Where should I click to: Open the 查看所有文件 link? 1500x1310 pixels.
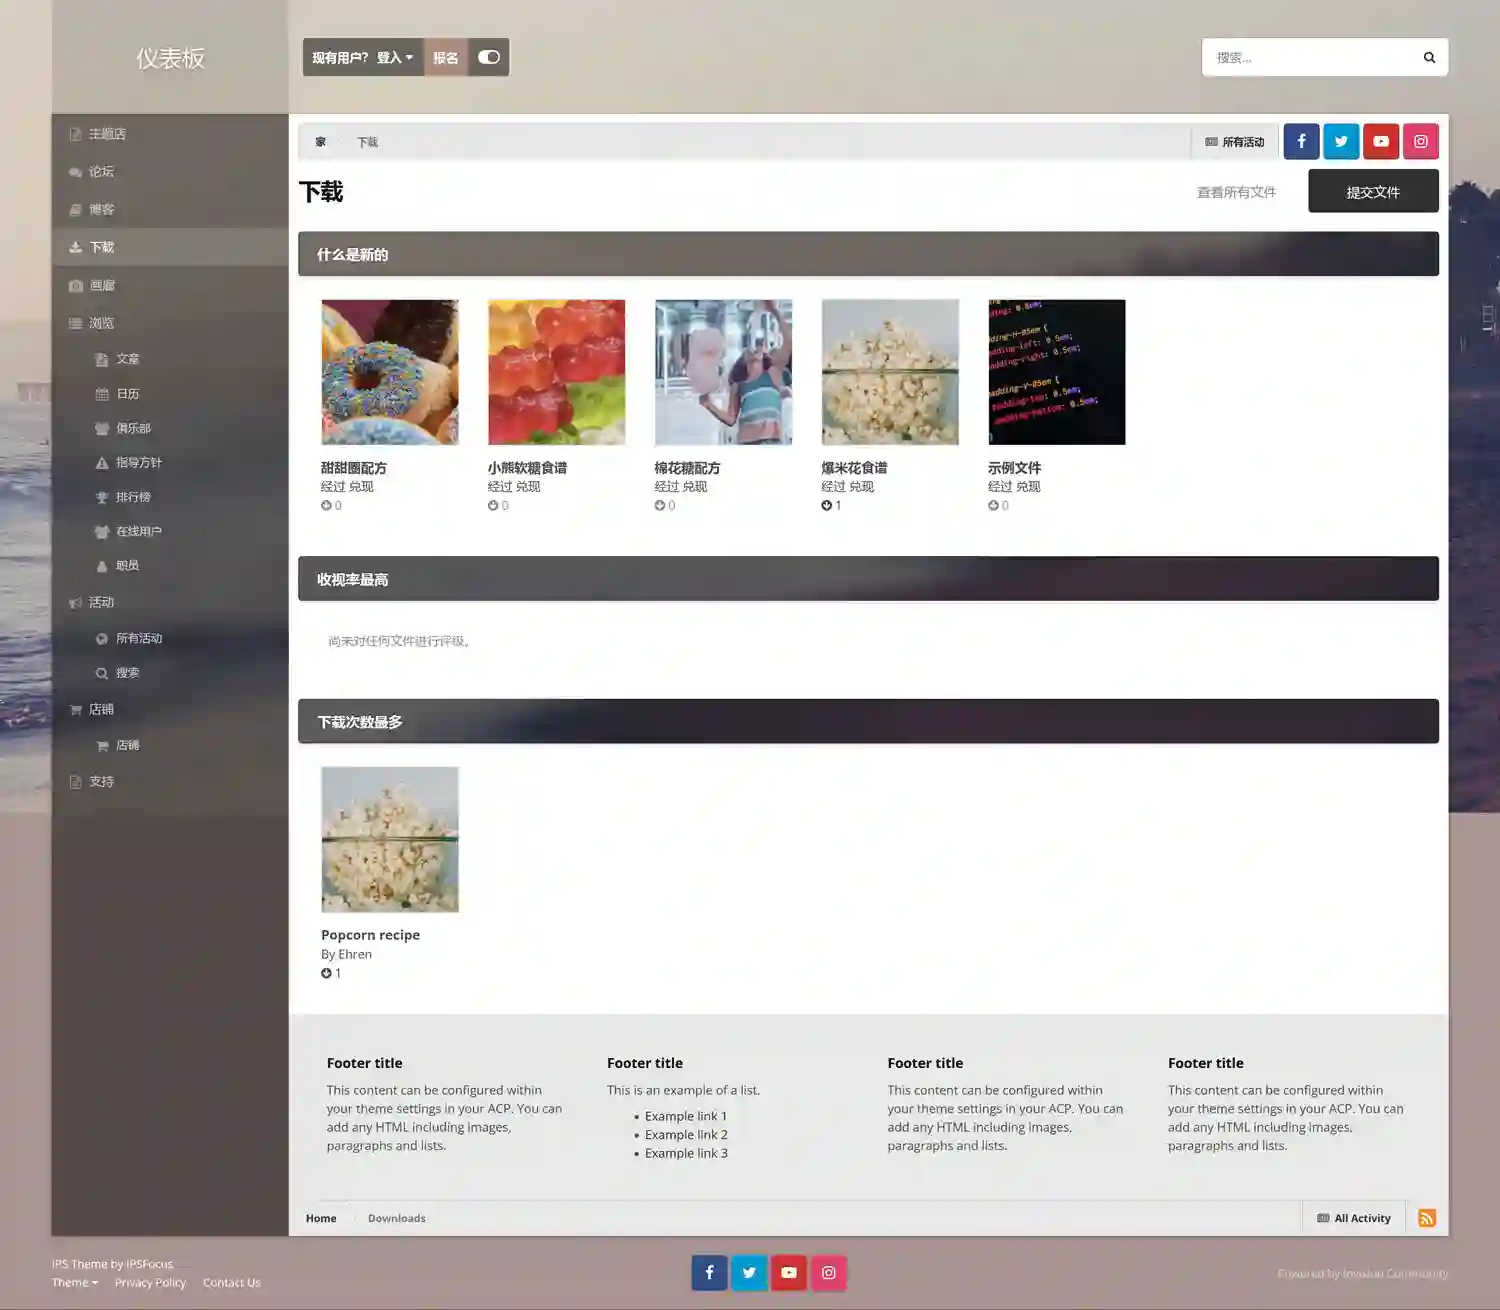pos(1236,192)
